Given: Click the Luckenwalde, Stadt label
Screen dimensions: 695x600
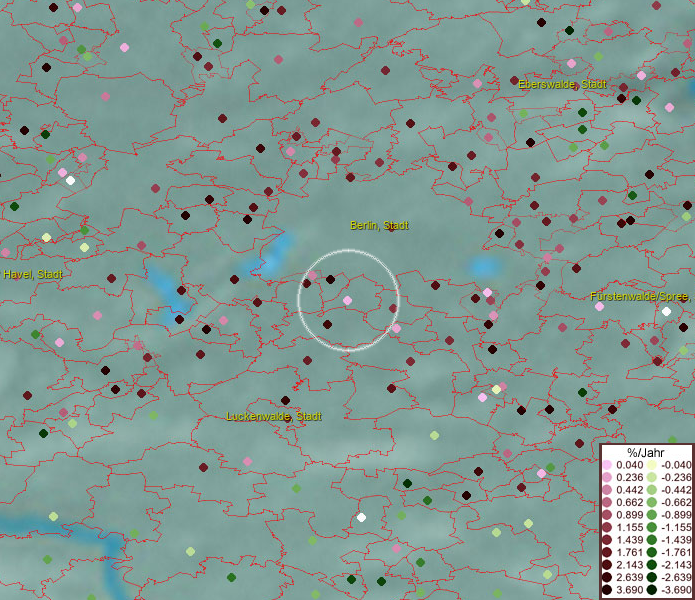Looking at the screenshot, I should [x=274, y=416].
